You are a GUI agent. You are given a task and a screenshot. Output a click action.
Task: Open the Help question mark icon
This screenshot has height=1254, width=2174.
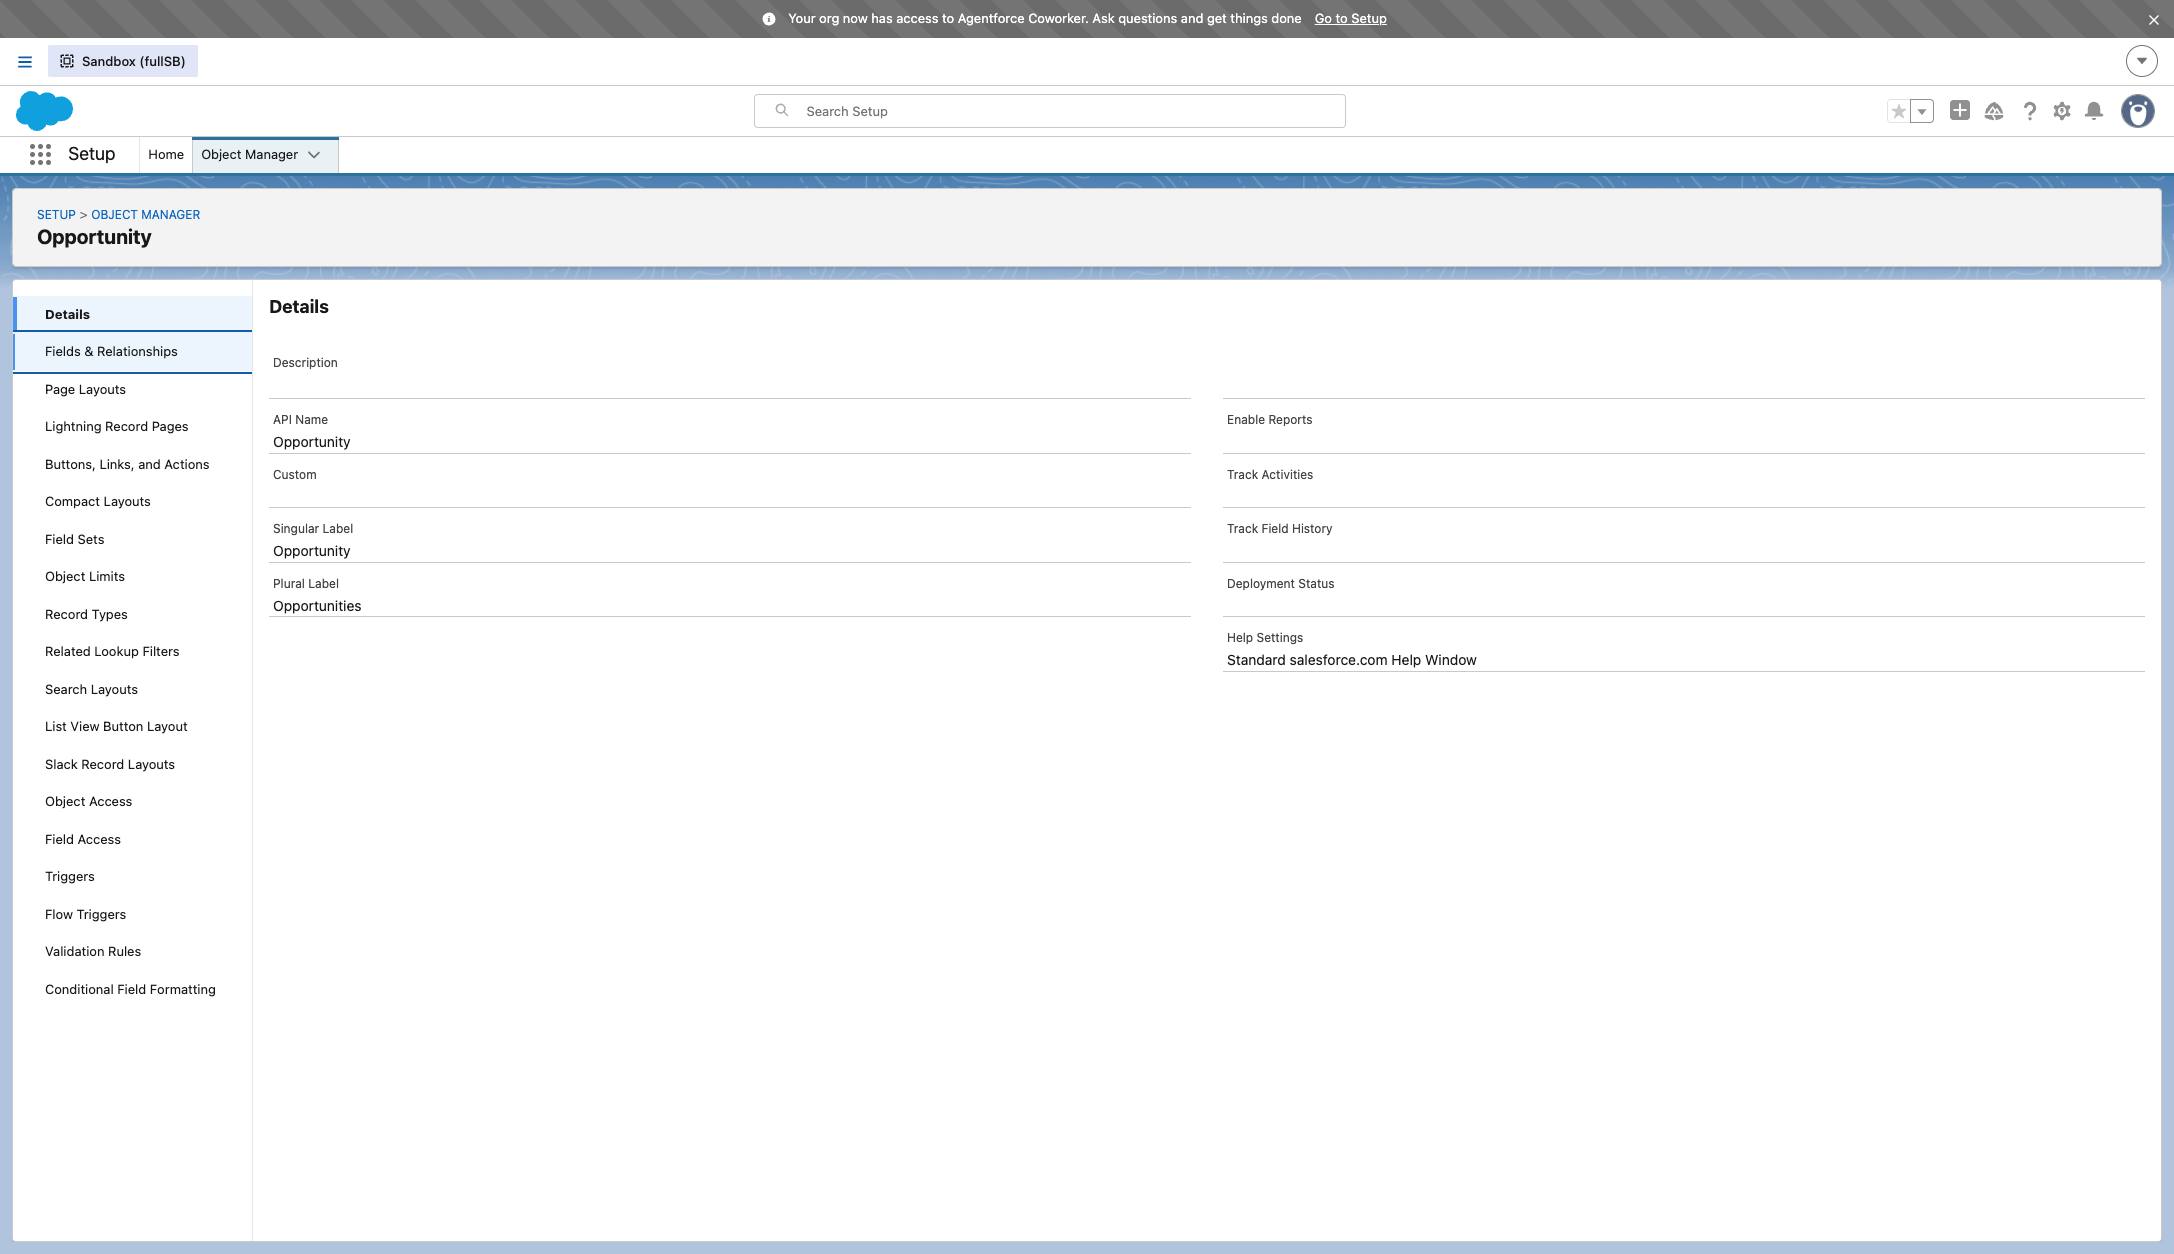[2029, 111]
